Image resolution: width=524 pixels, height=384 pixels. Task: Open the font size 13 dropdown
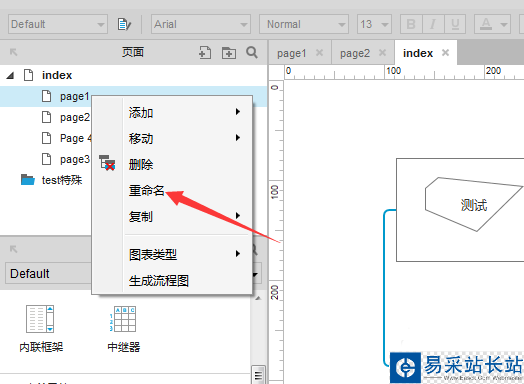pyautogui.click(x=374, y=24)
